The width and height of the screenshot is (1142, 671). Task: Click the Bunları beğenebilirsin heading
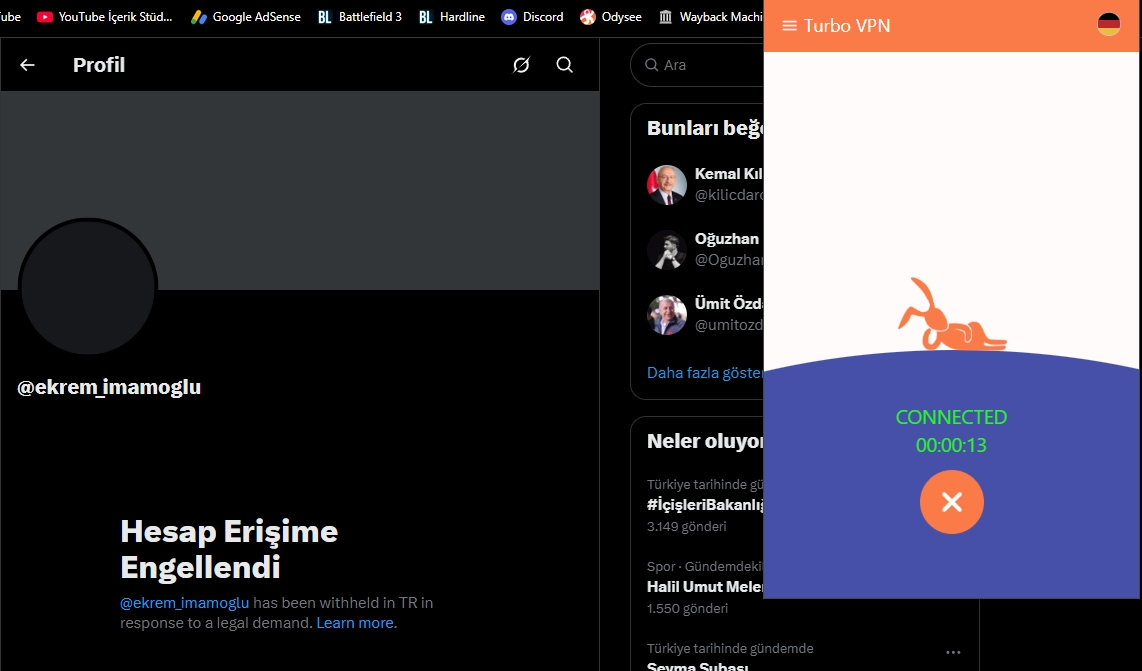pyautogui.click(x=704, y=128)
